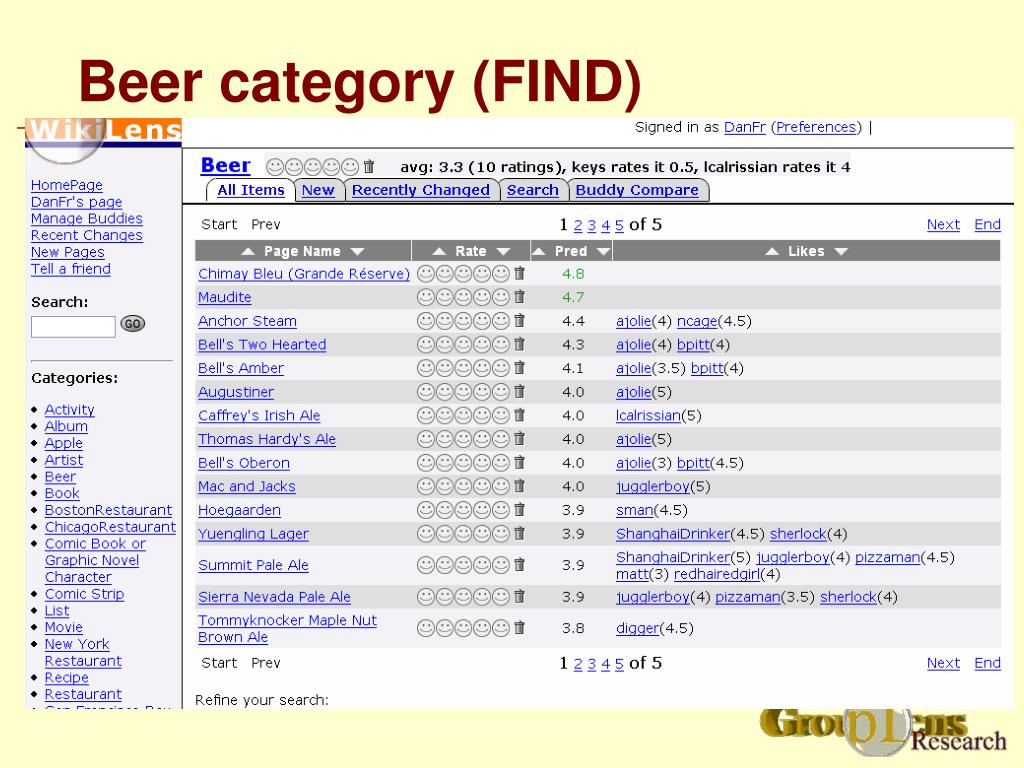Click trash icon for Sierra Nevada Pale Ale
Image resolution: width=1024 pixels, height=768 pixels.
519,596
